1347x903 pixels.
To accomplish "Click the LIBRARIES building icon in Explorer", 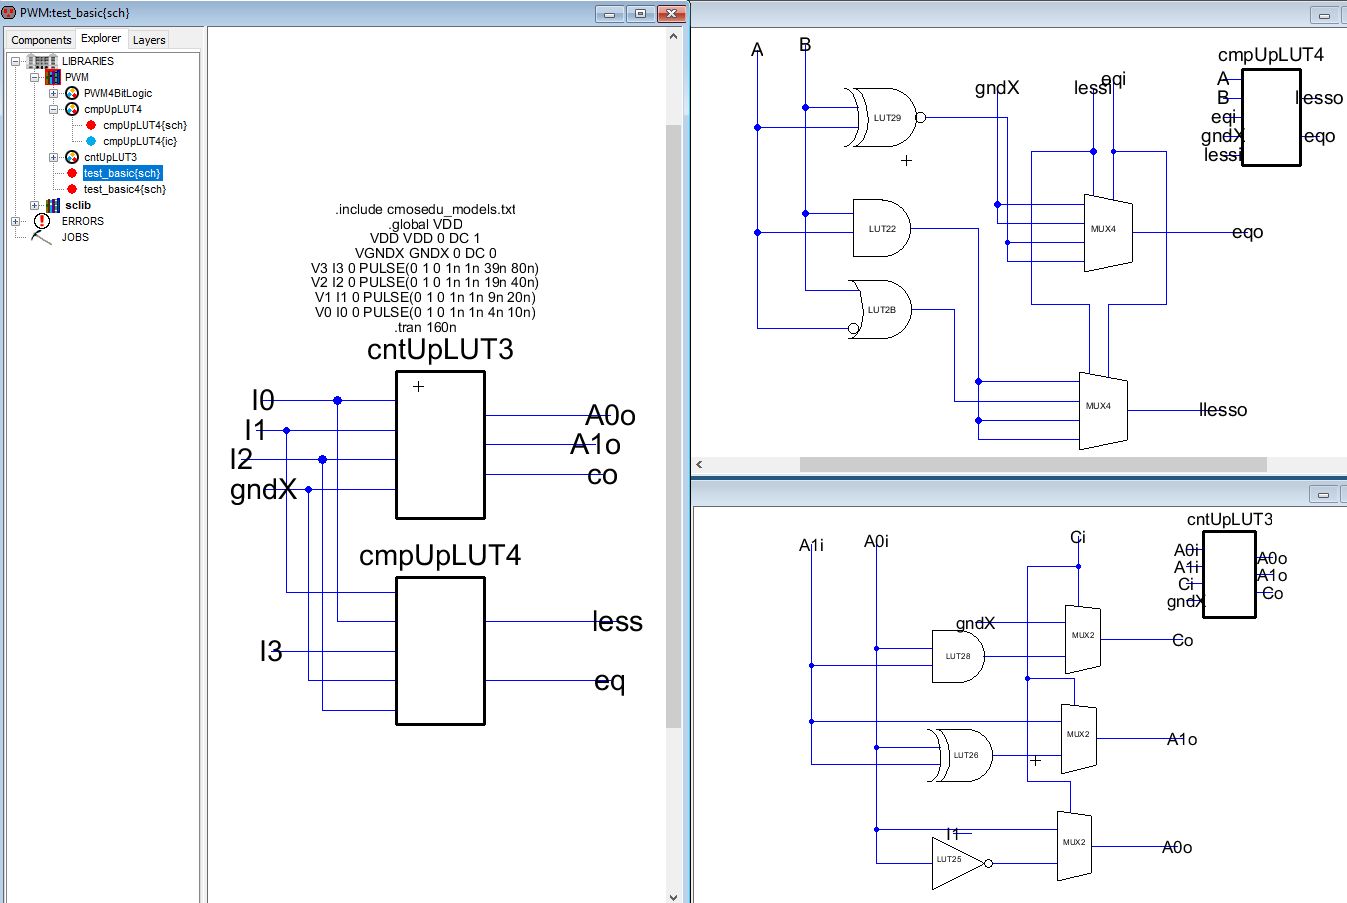I will click(x=41, y=61).
